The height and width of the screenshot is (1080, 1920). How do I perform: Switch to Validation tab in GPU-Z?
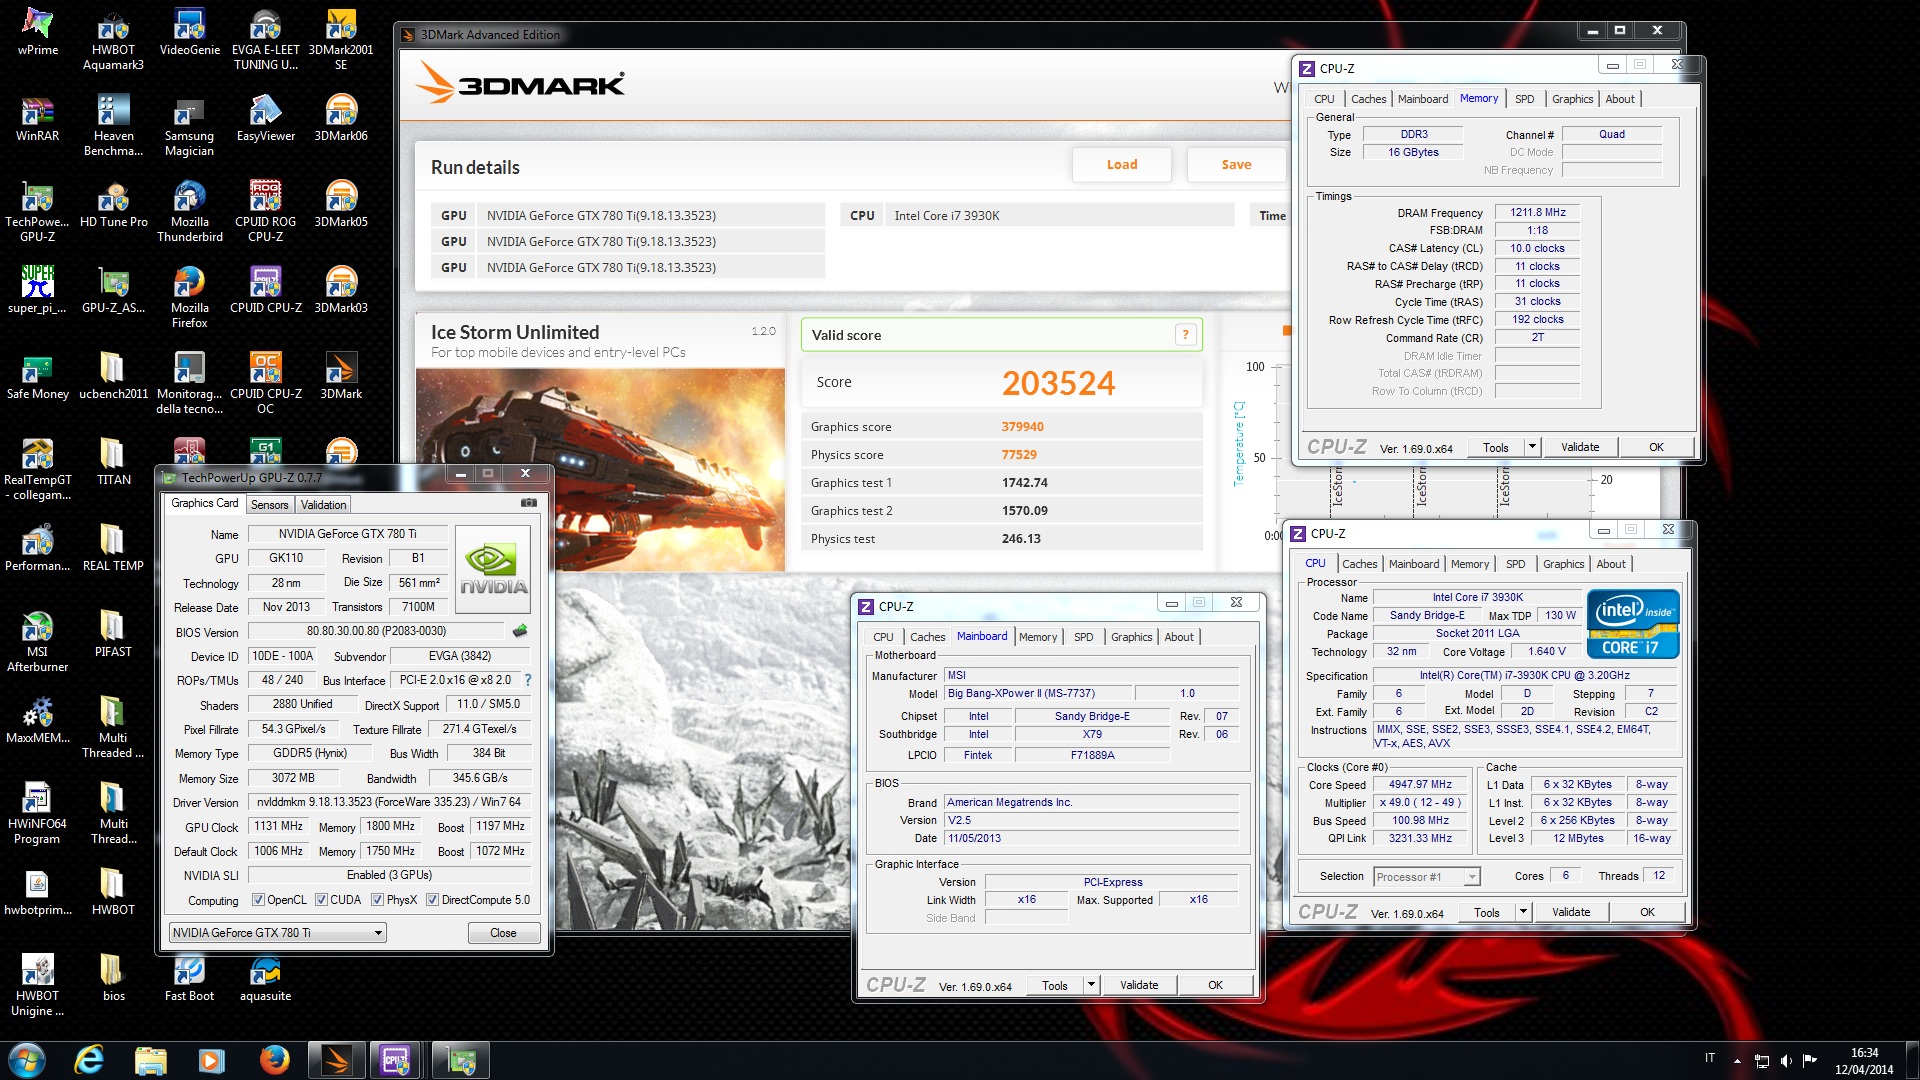point(323,505)
